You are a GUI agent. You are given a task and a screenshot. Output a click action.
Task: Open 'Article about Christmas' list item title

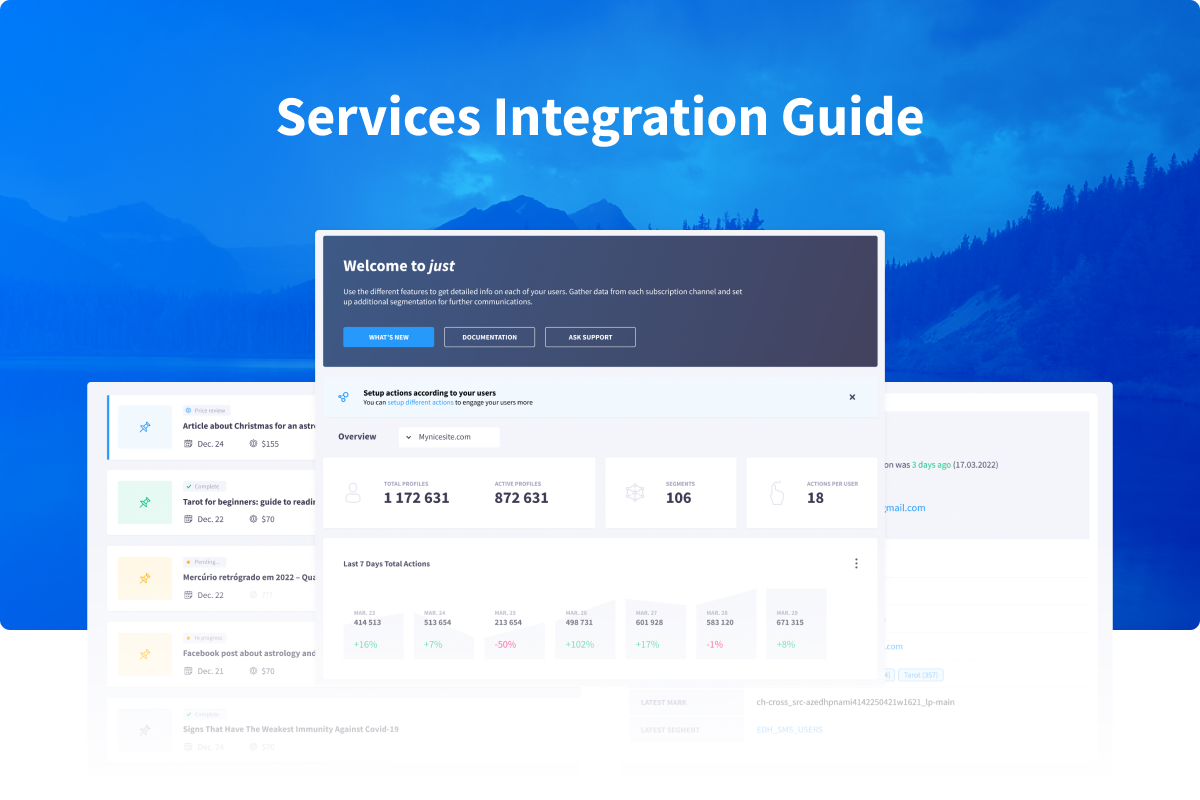(x=249, y=426)
